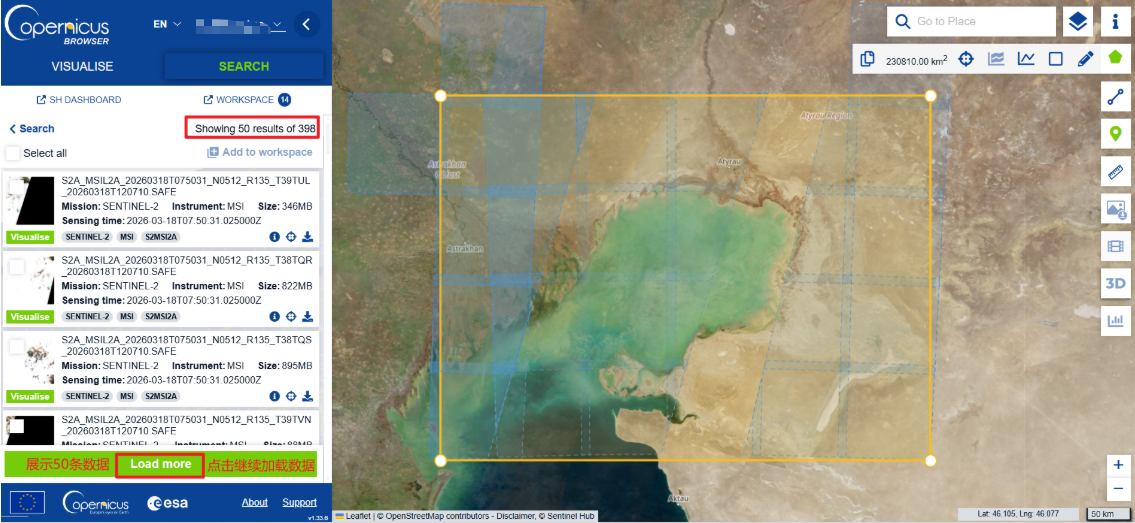
Task: Show product info for the T38TQR result
Action: 274,316
